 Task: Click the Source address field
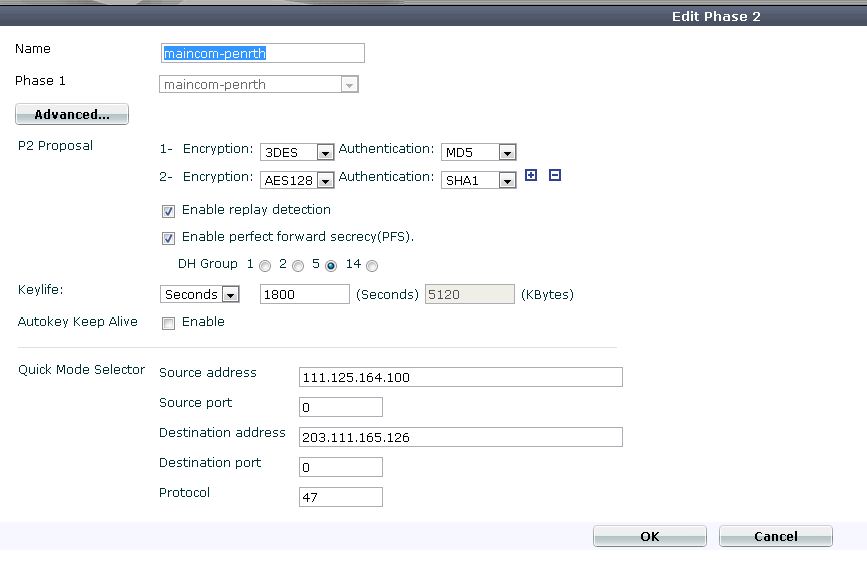[461, 377]
